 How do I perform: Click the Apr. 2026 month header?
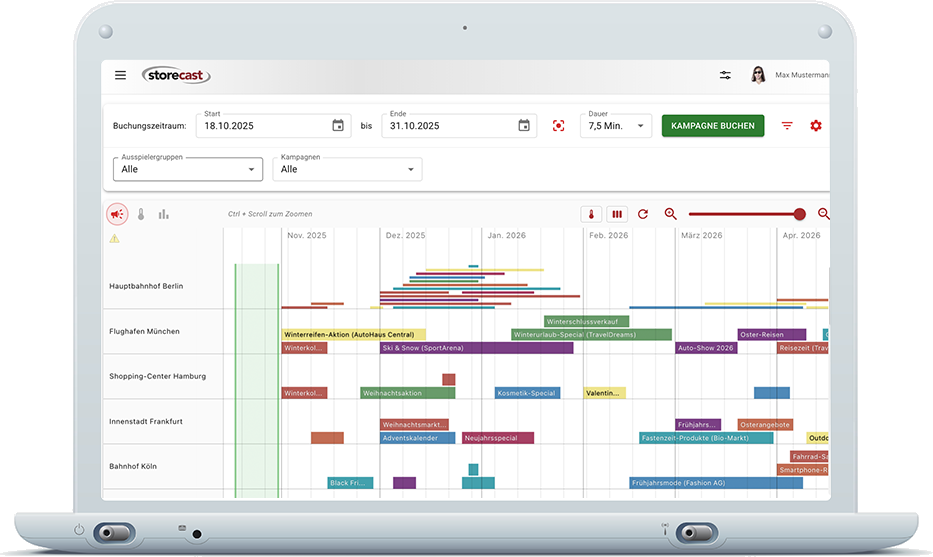click(x=801, y=236)
